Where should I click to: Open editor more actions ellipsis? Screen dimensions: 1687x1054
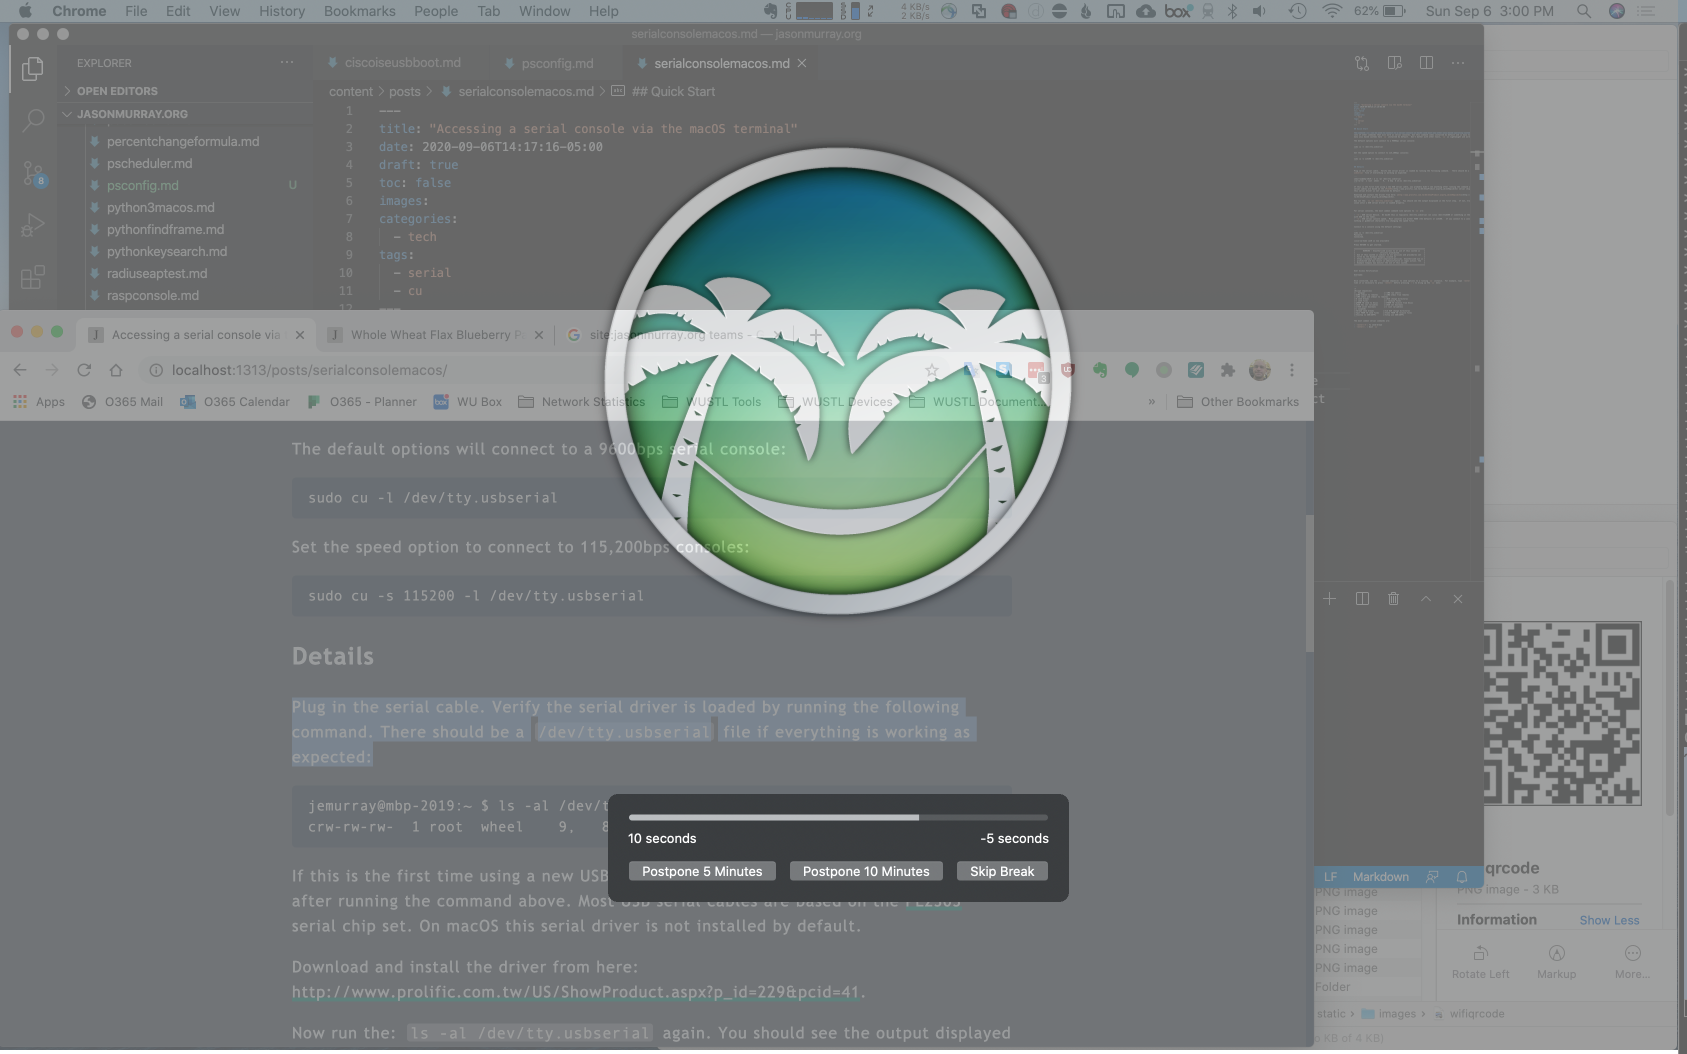tap(1458, 63)
